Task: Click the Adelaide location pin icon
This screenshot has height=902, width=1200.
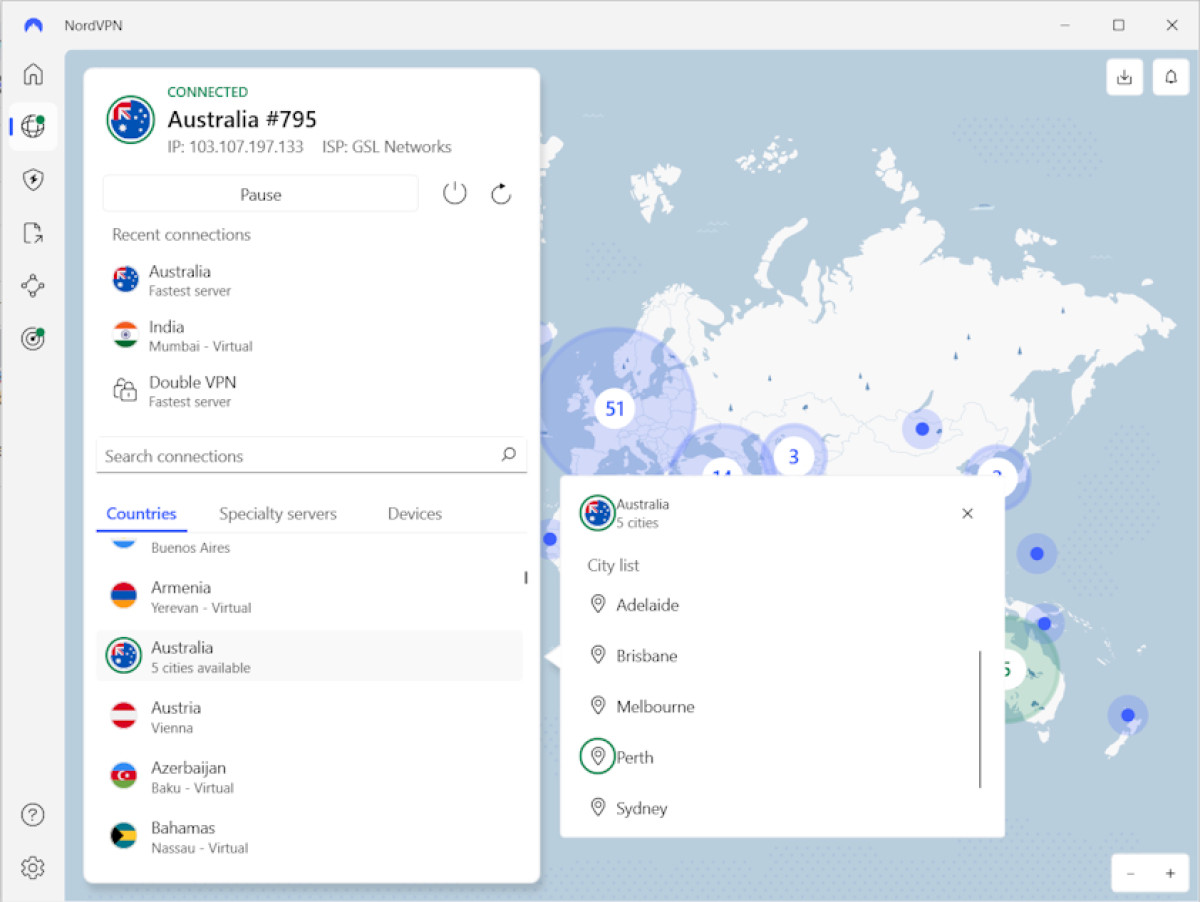Action: [x=598, y=604]
